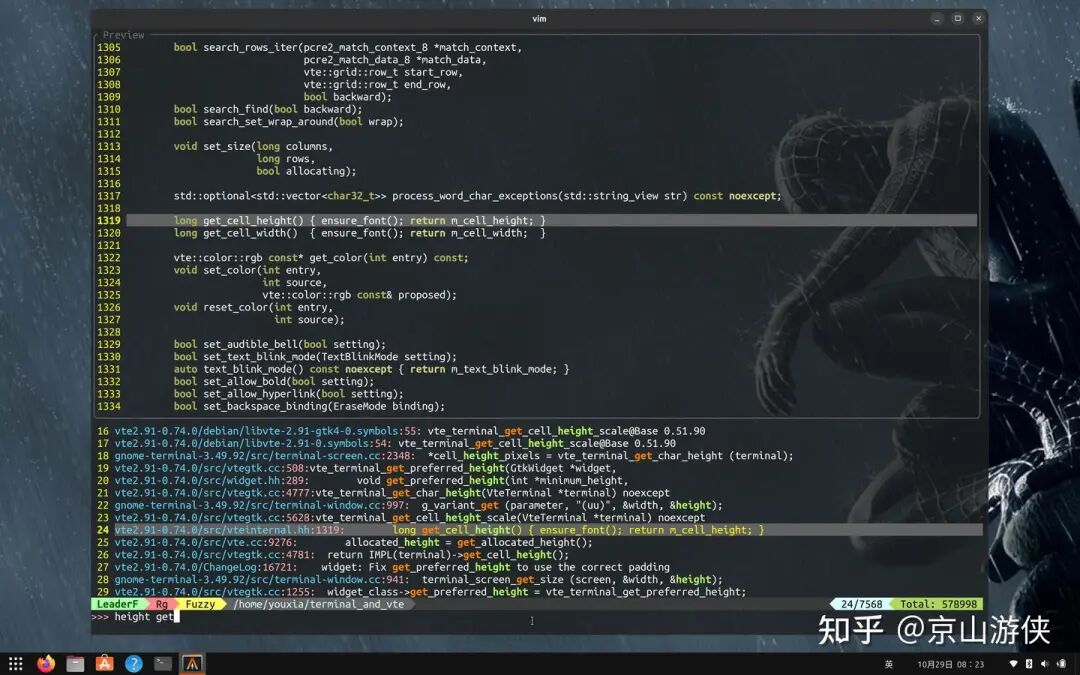This screenshot has height=675, width=1080.
Task: Maximize the vim window
Action: coord(957,19)
